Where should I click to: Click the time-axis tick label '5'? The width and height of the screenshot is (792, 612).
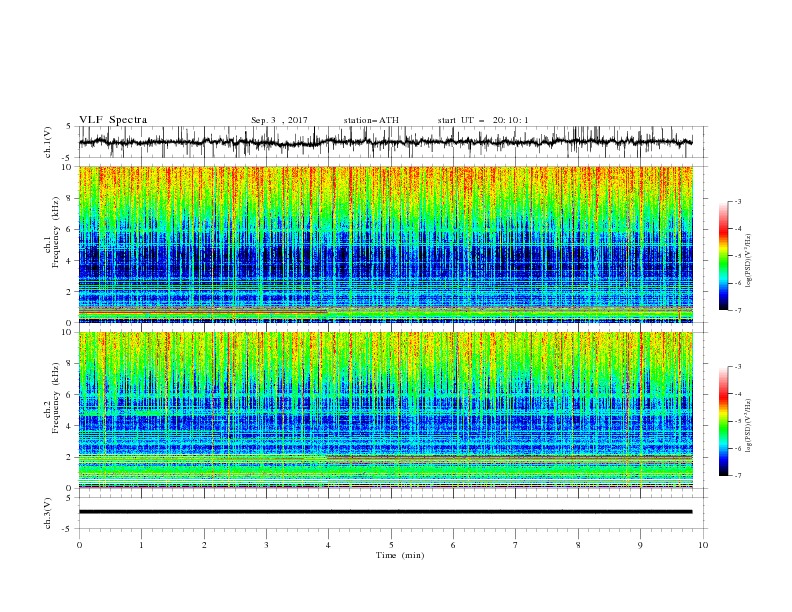391,545
